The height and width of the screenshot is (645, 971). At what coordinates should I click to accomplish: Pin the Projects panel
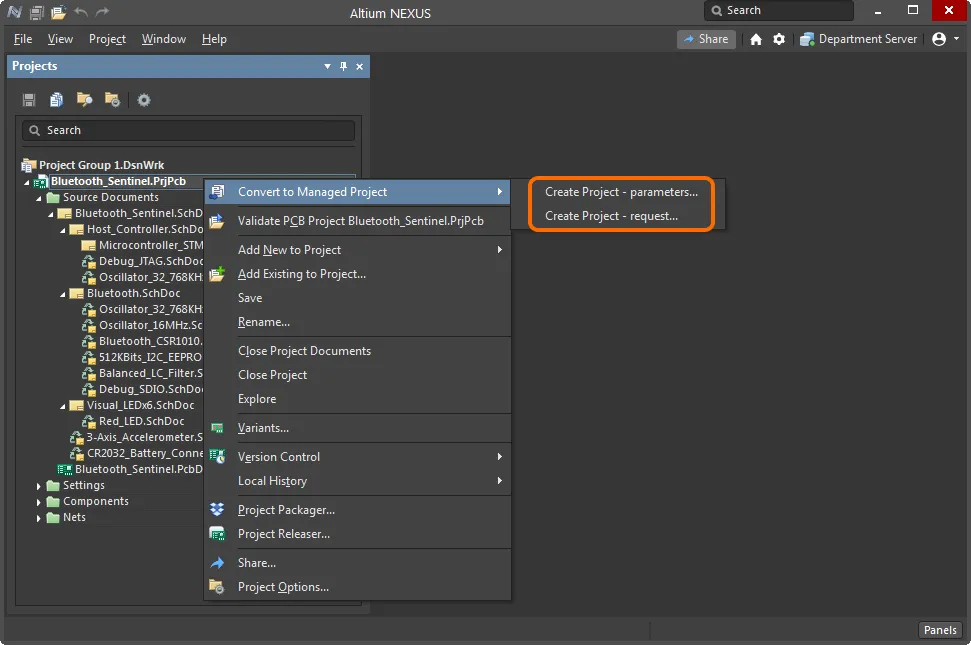click(344, 66)
